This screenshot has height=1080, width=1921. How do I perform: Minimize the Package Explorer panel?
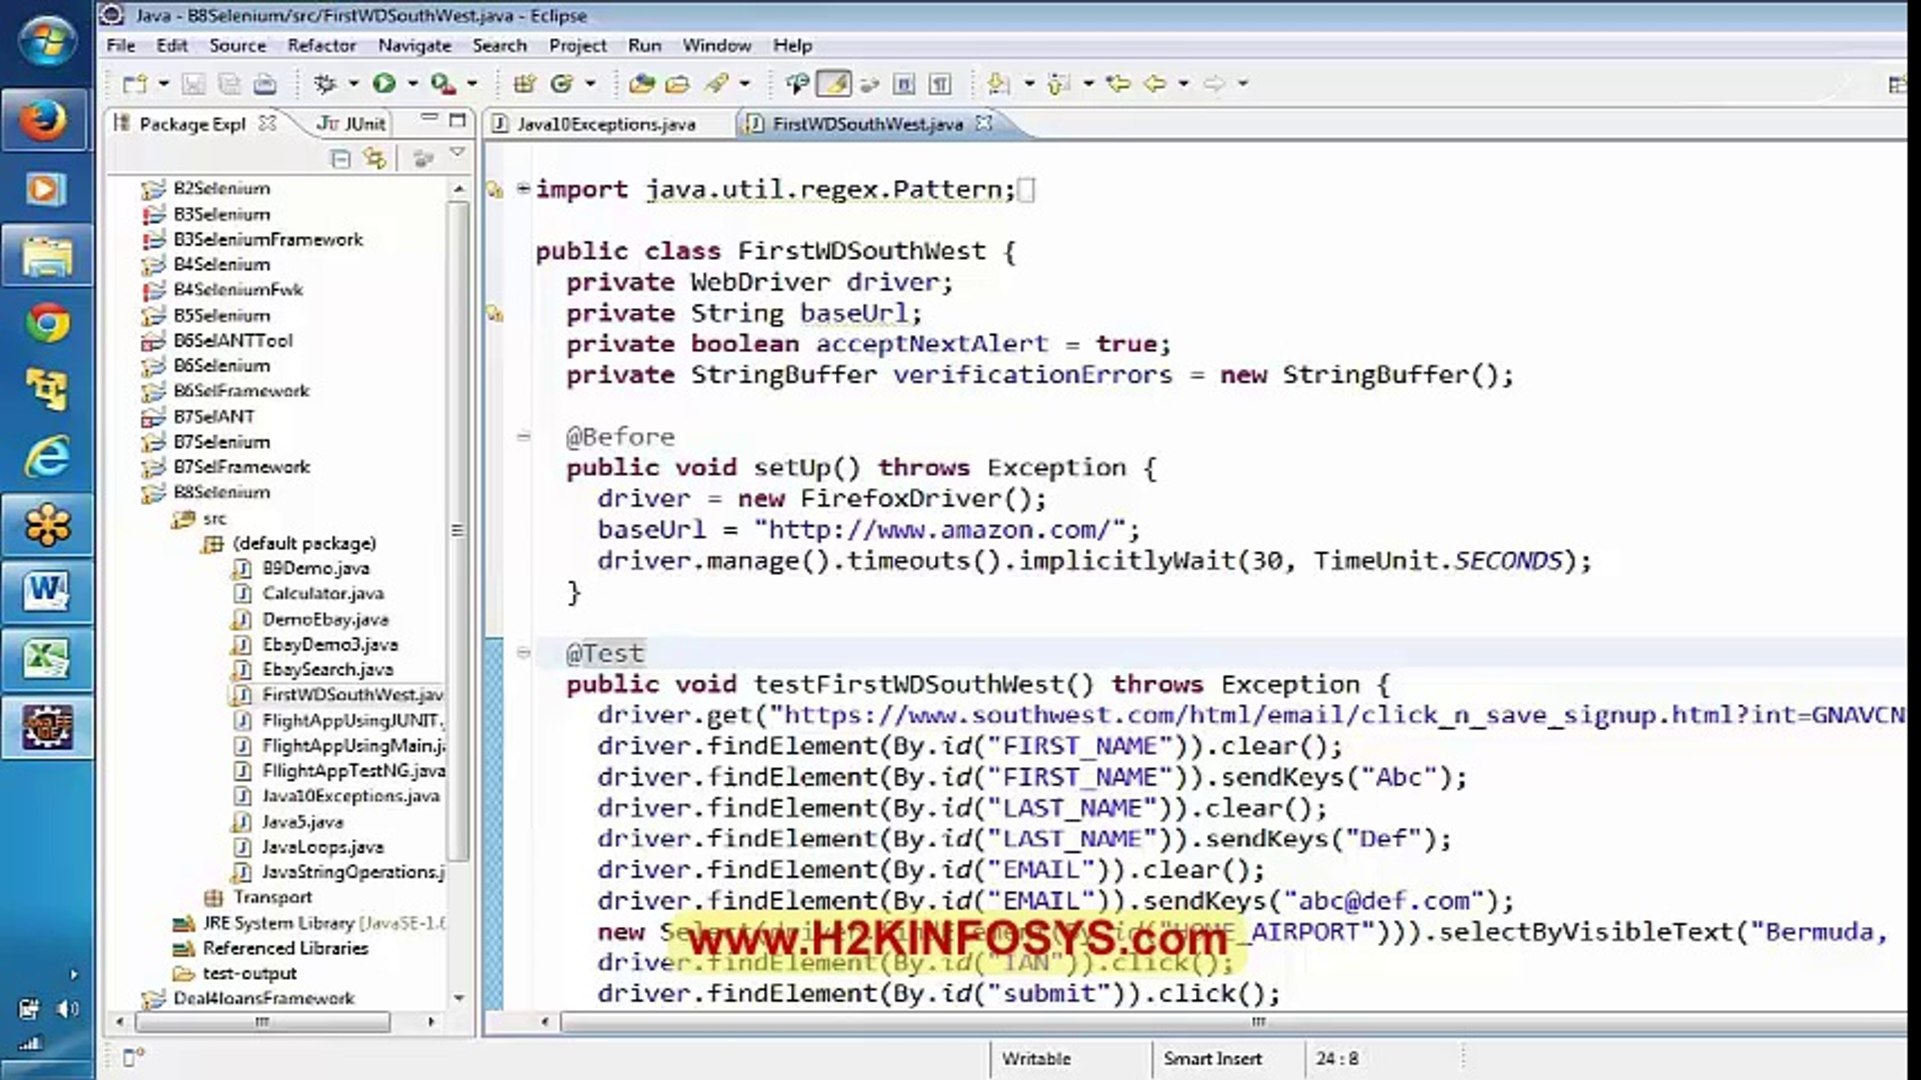click(429, 119)
